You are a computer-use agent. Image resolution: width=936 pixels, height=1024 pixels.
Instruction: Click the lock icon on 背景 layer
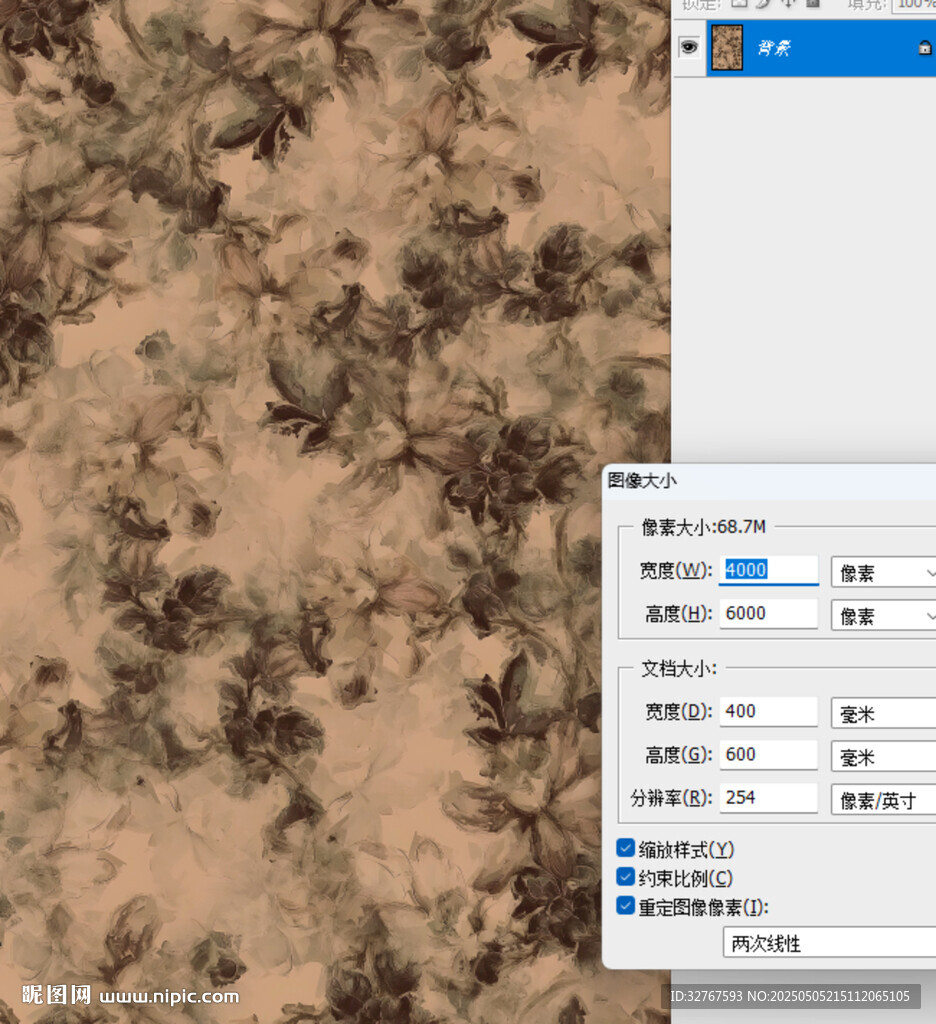point(924,47)
